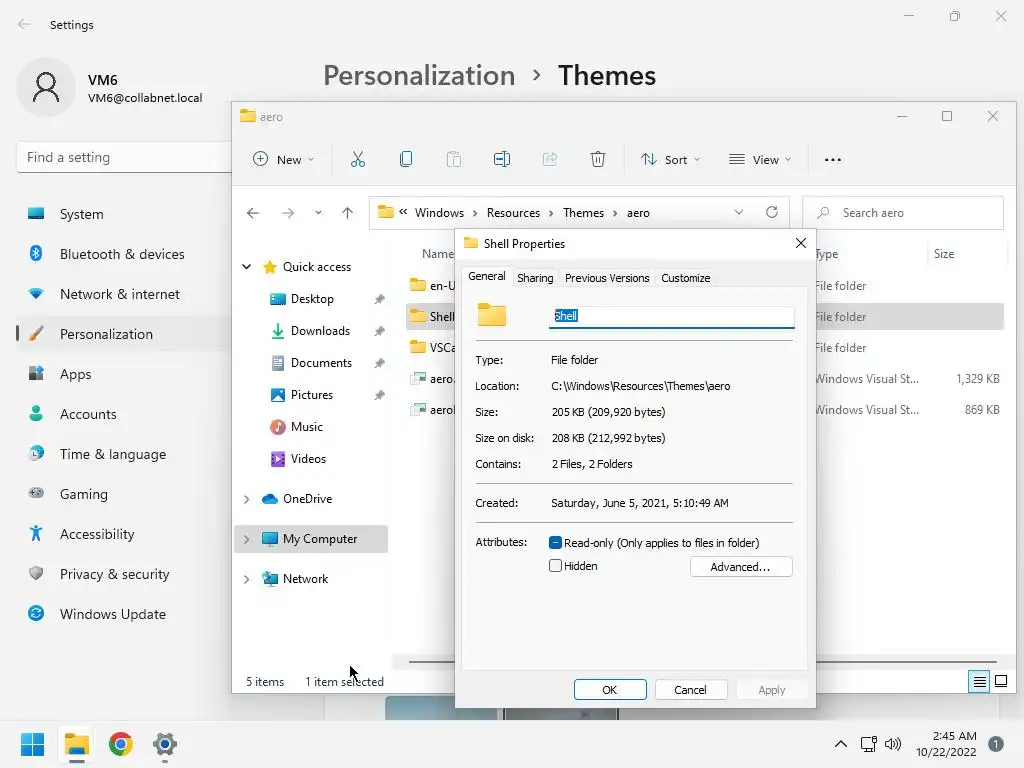Switch to details view layout icon
The width and height of the screenshot is (1024, 768).
(979, 682)
